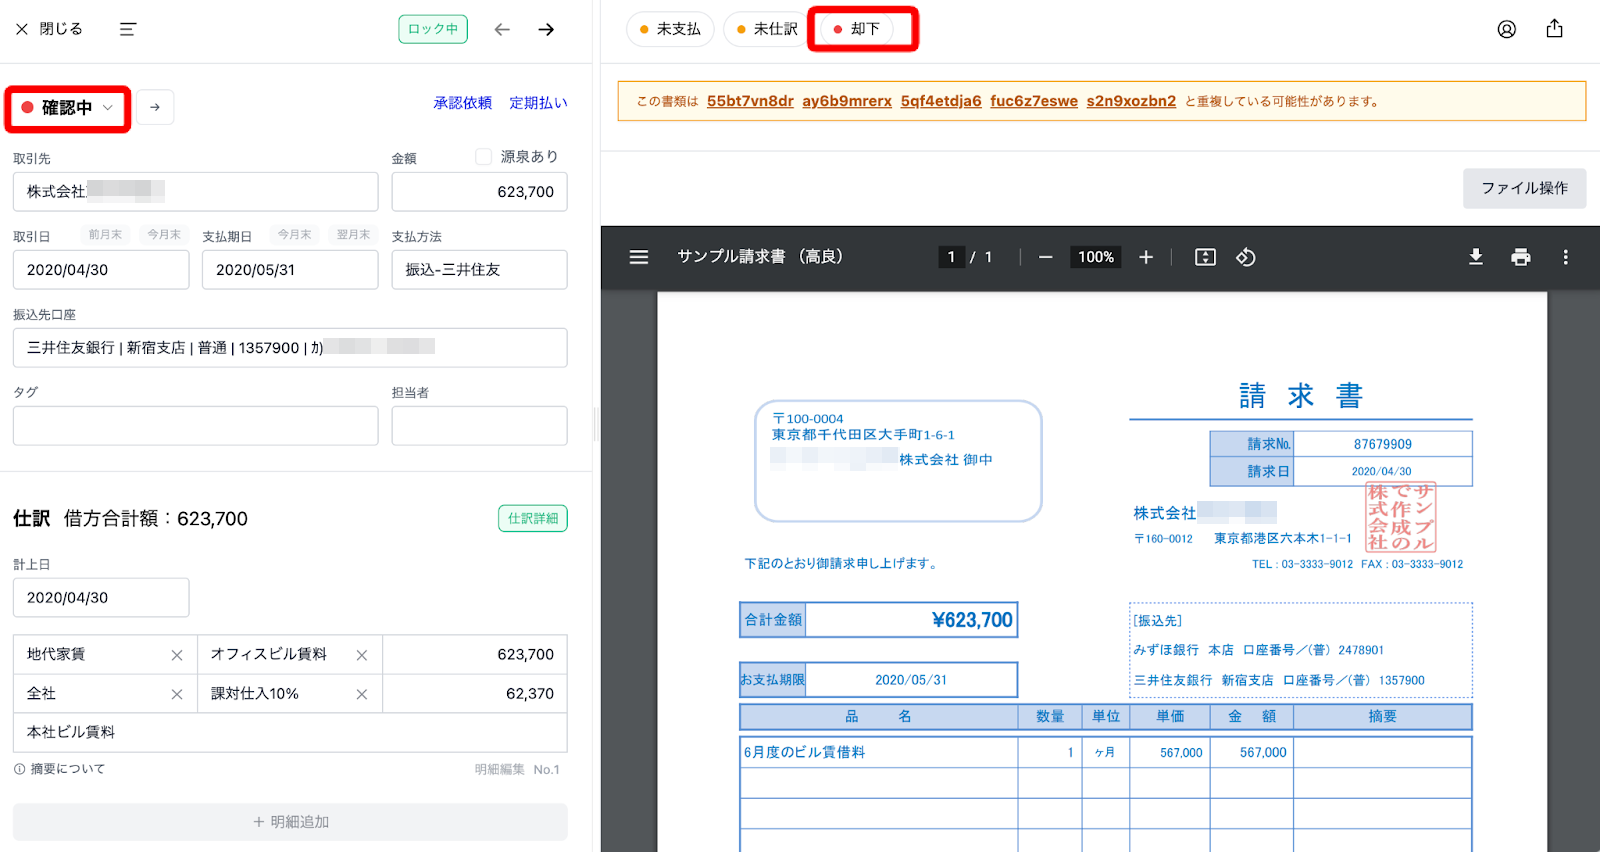Select the 未仕訳 status tag

point(767,29)
